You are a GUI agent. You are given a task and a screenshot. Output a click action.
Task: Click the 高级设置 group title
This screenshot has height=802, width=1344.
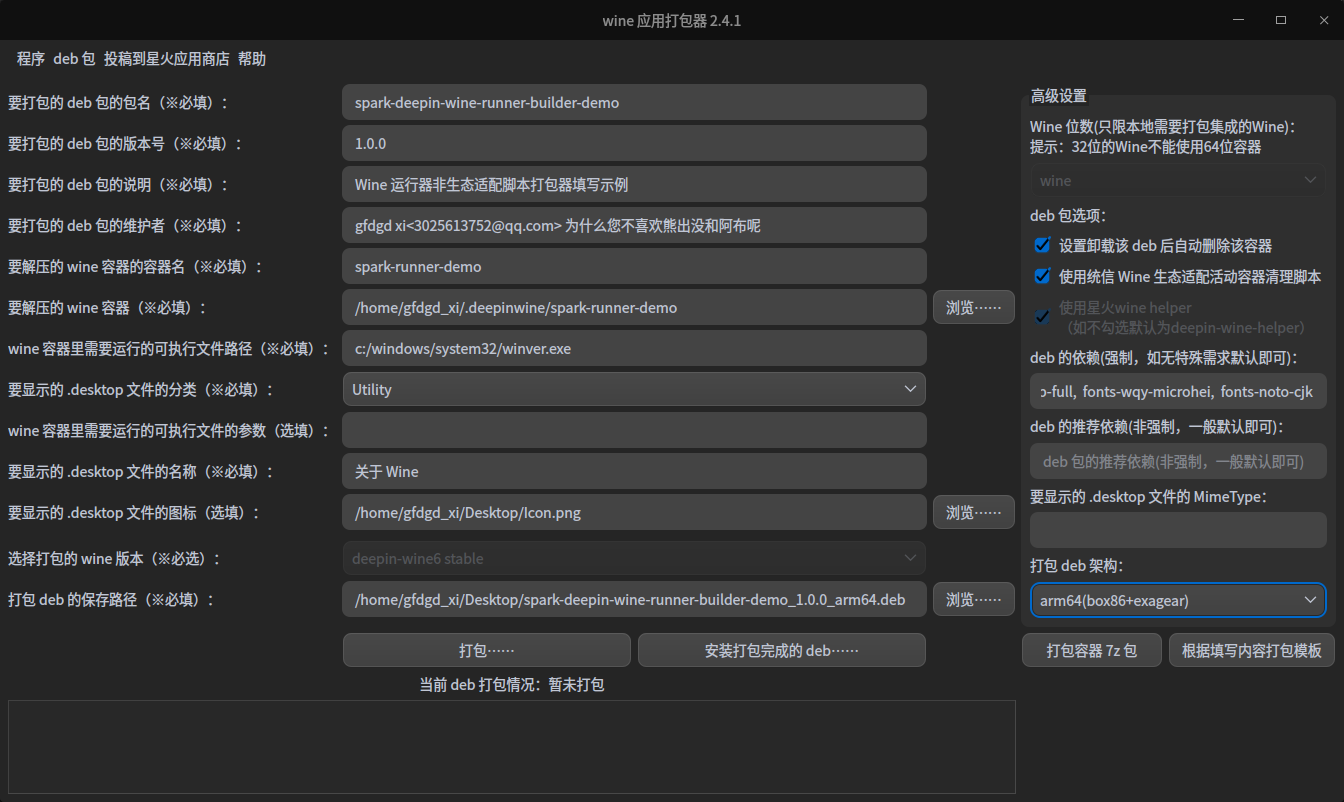click(x=1058, y=96)
